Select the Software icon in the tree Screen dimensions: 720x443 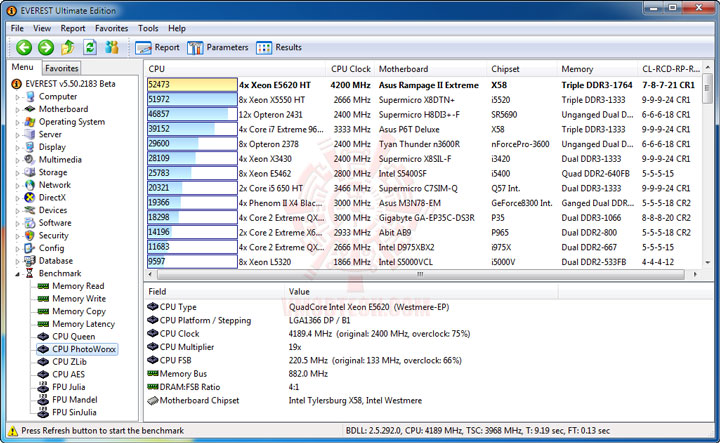(x=30, y=223)
